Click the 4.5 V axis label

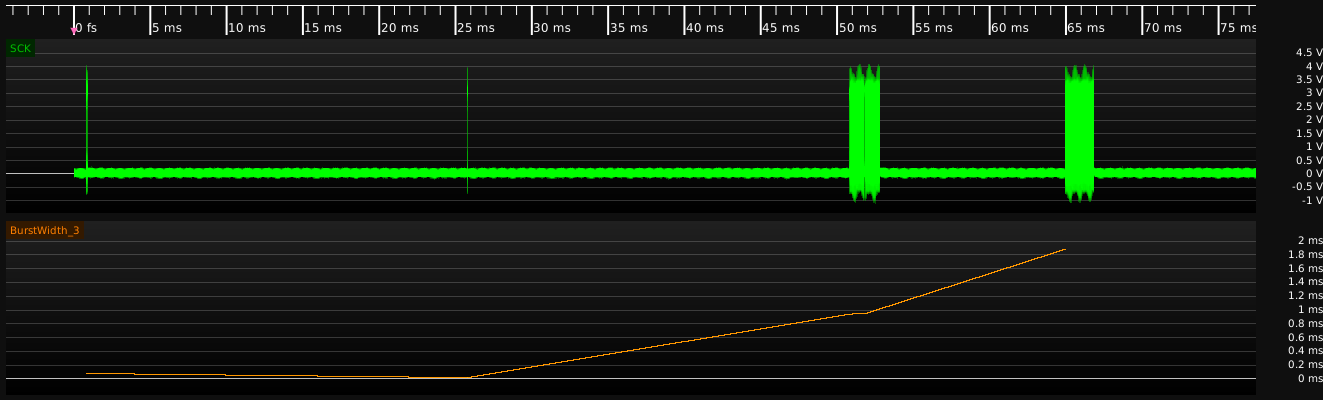point(1308,52)
